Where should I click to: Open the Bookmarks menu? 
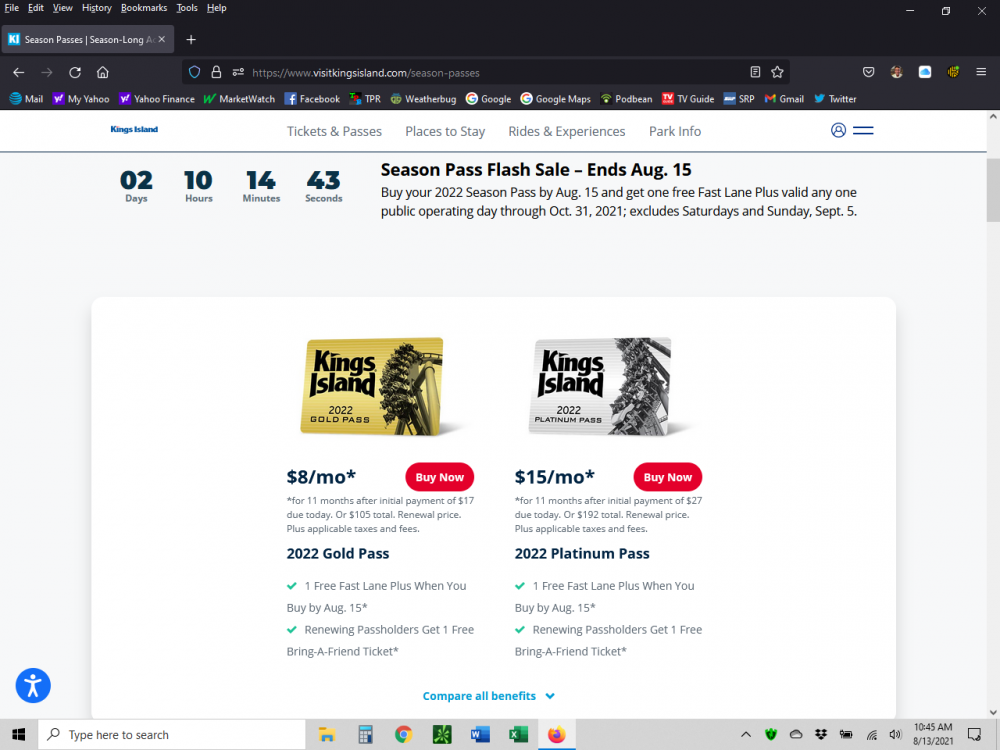pos(144,8)
